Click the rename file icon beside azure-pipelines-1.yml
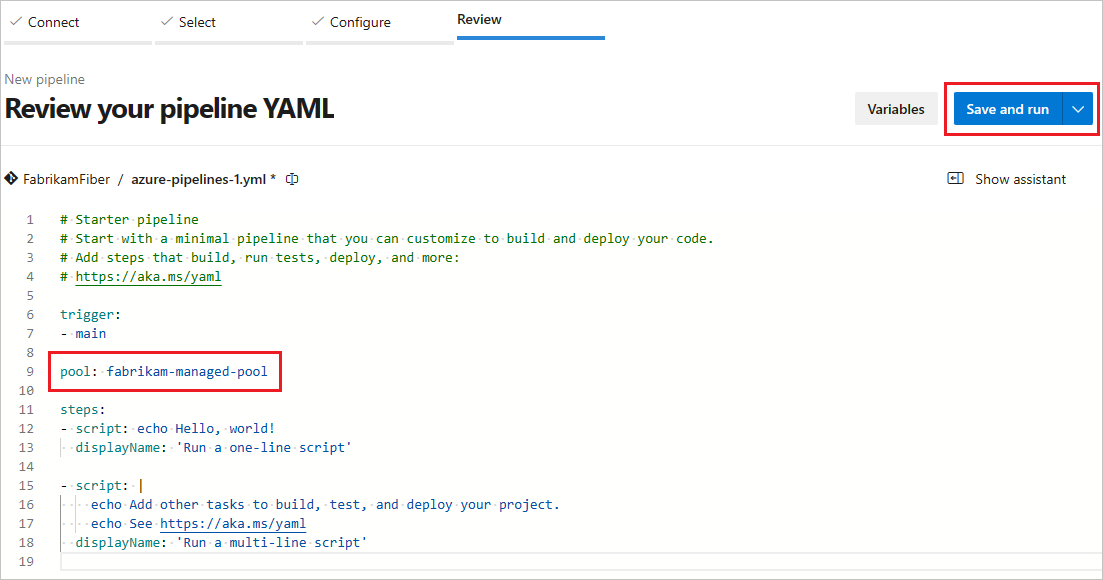 292,179
